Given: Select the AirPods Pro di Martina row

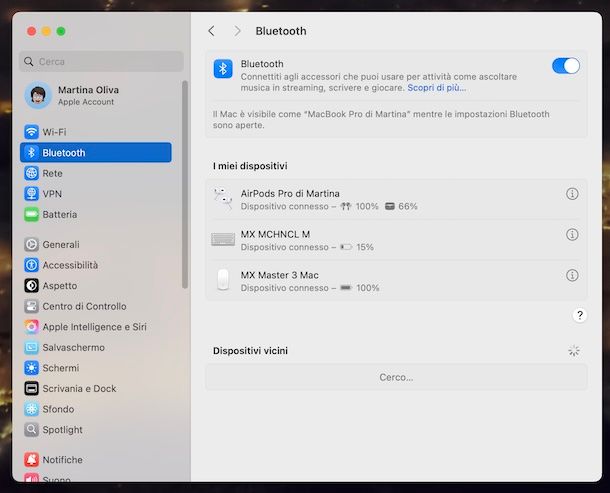Looking at the screenshot, I should pos(396,200).
